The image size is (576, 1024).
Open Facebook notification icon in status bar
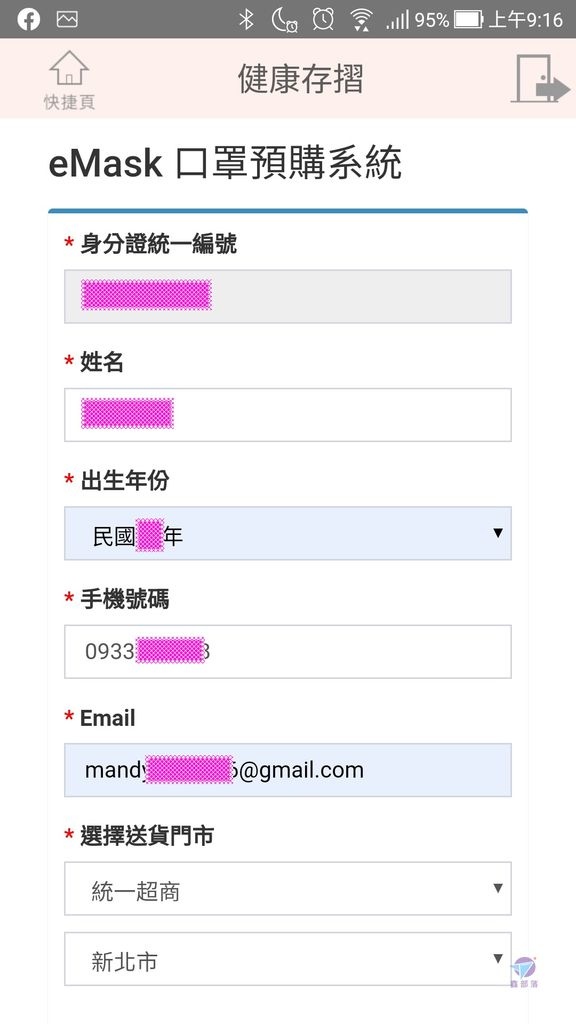click(29, 20)
